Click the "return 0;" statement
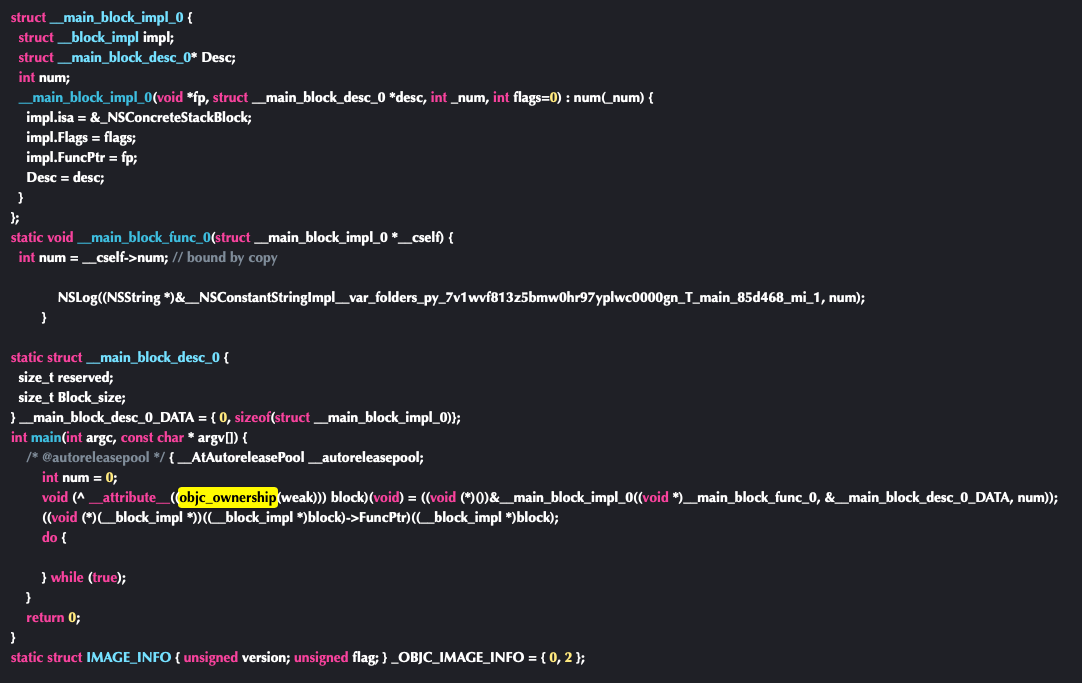 click(53, 617)
